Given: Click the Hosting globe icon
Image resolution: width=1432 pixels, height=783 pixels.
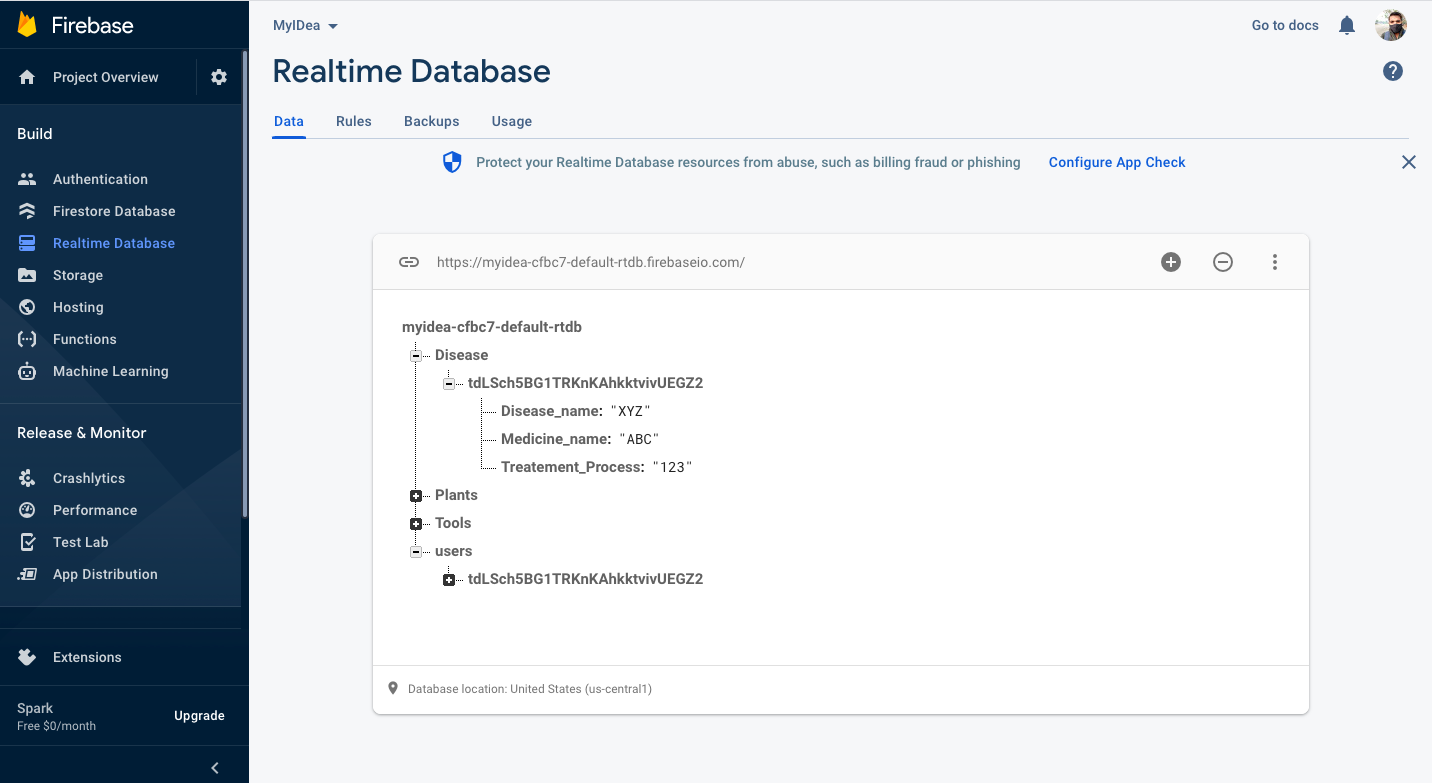Looking at the screenshot, I should tap(27, 307).
